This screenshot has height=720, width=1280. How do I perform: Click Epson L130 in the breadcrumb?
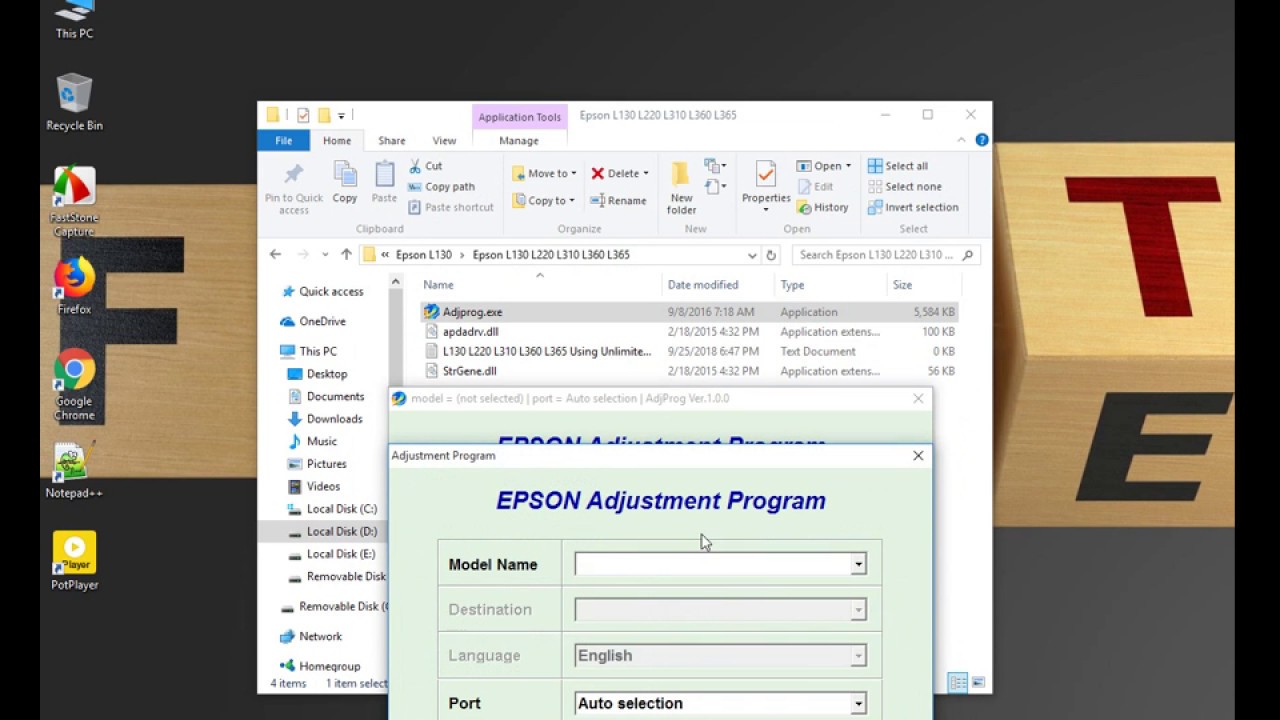click(x=424, y=255)
